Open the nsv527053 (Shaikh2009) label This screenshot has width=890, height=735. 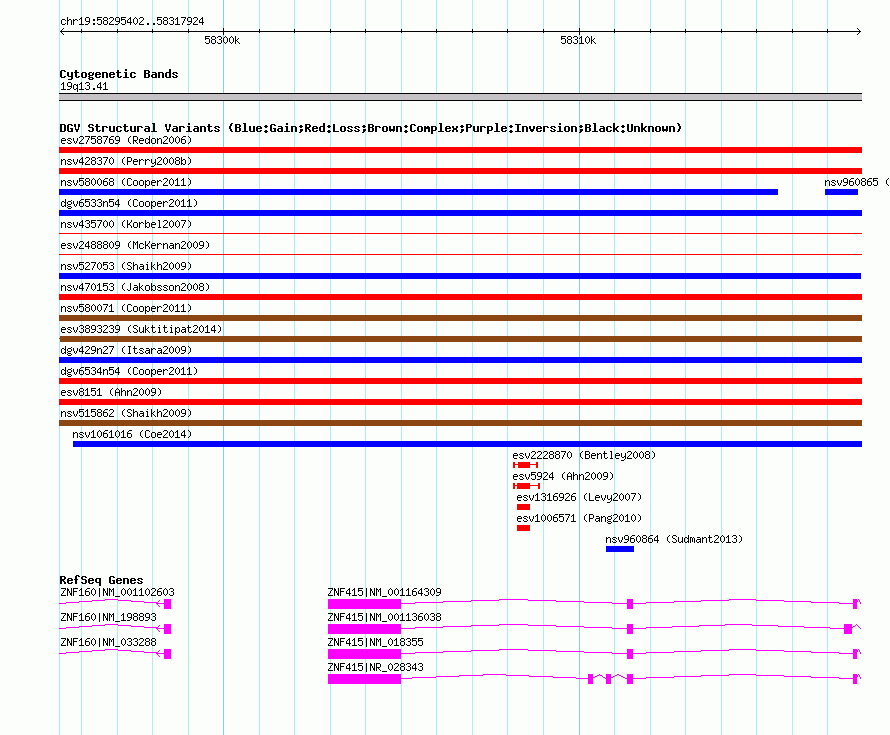126,266
